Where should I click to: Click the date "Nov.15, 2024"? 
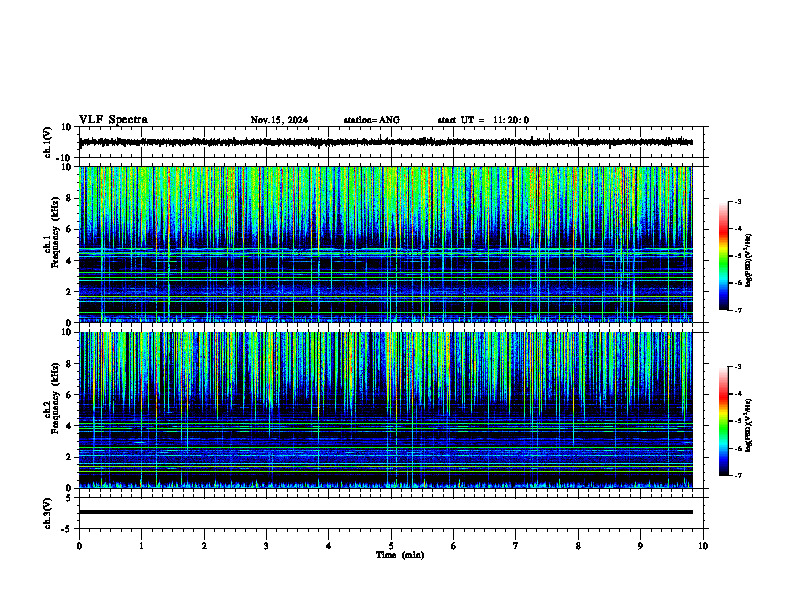point(279,120)
